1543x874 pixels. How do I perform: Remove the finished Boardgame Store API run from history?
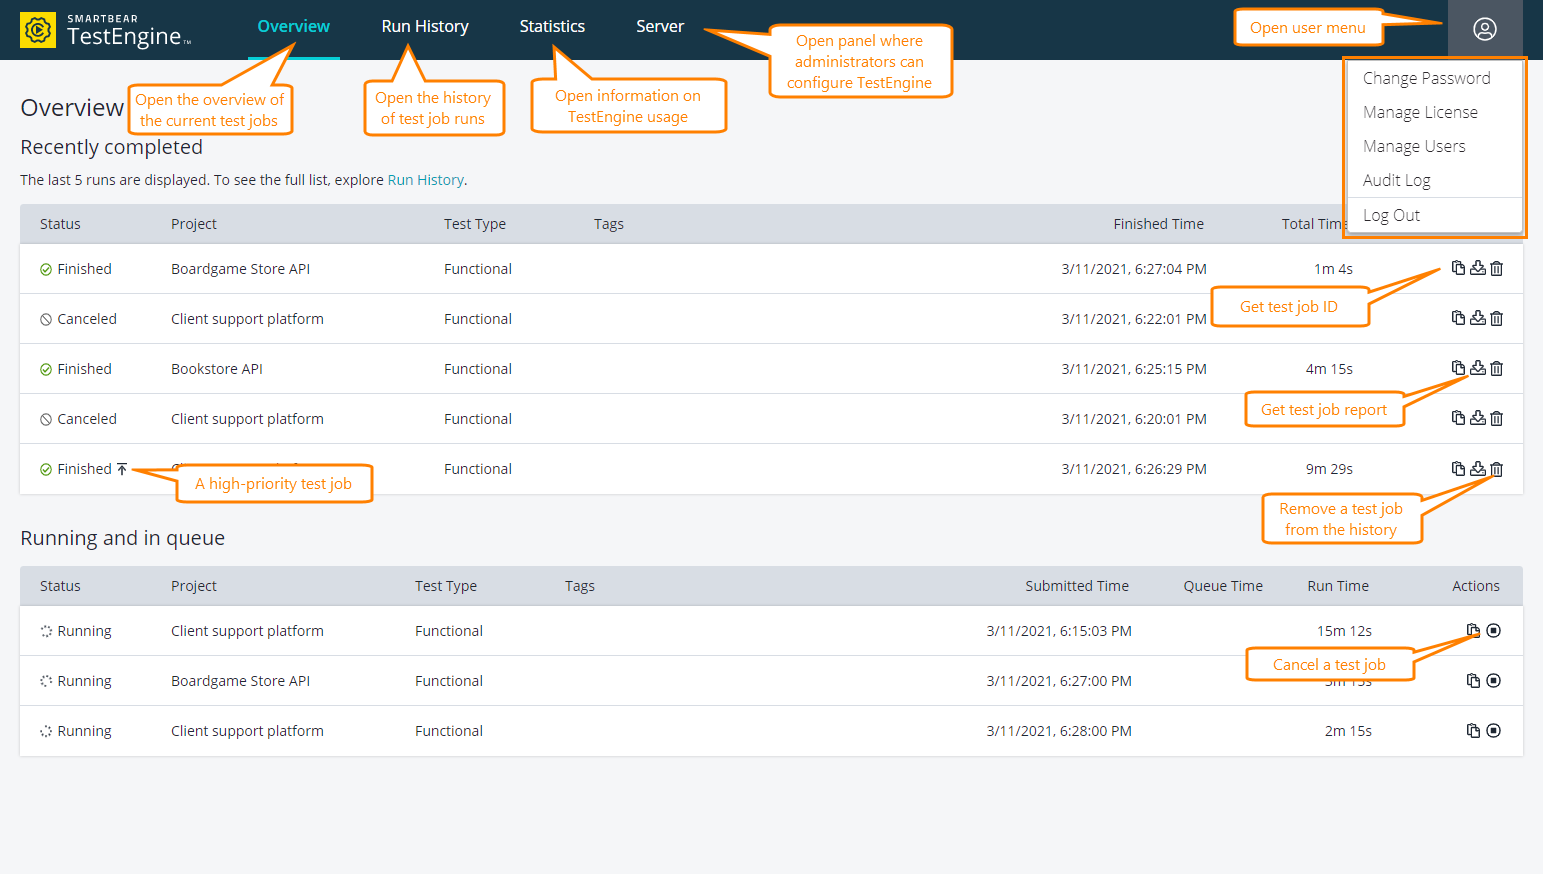(1496, 268)
